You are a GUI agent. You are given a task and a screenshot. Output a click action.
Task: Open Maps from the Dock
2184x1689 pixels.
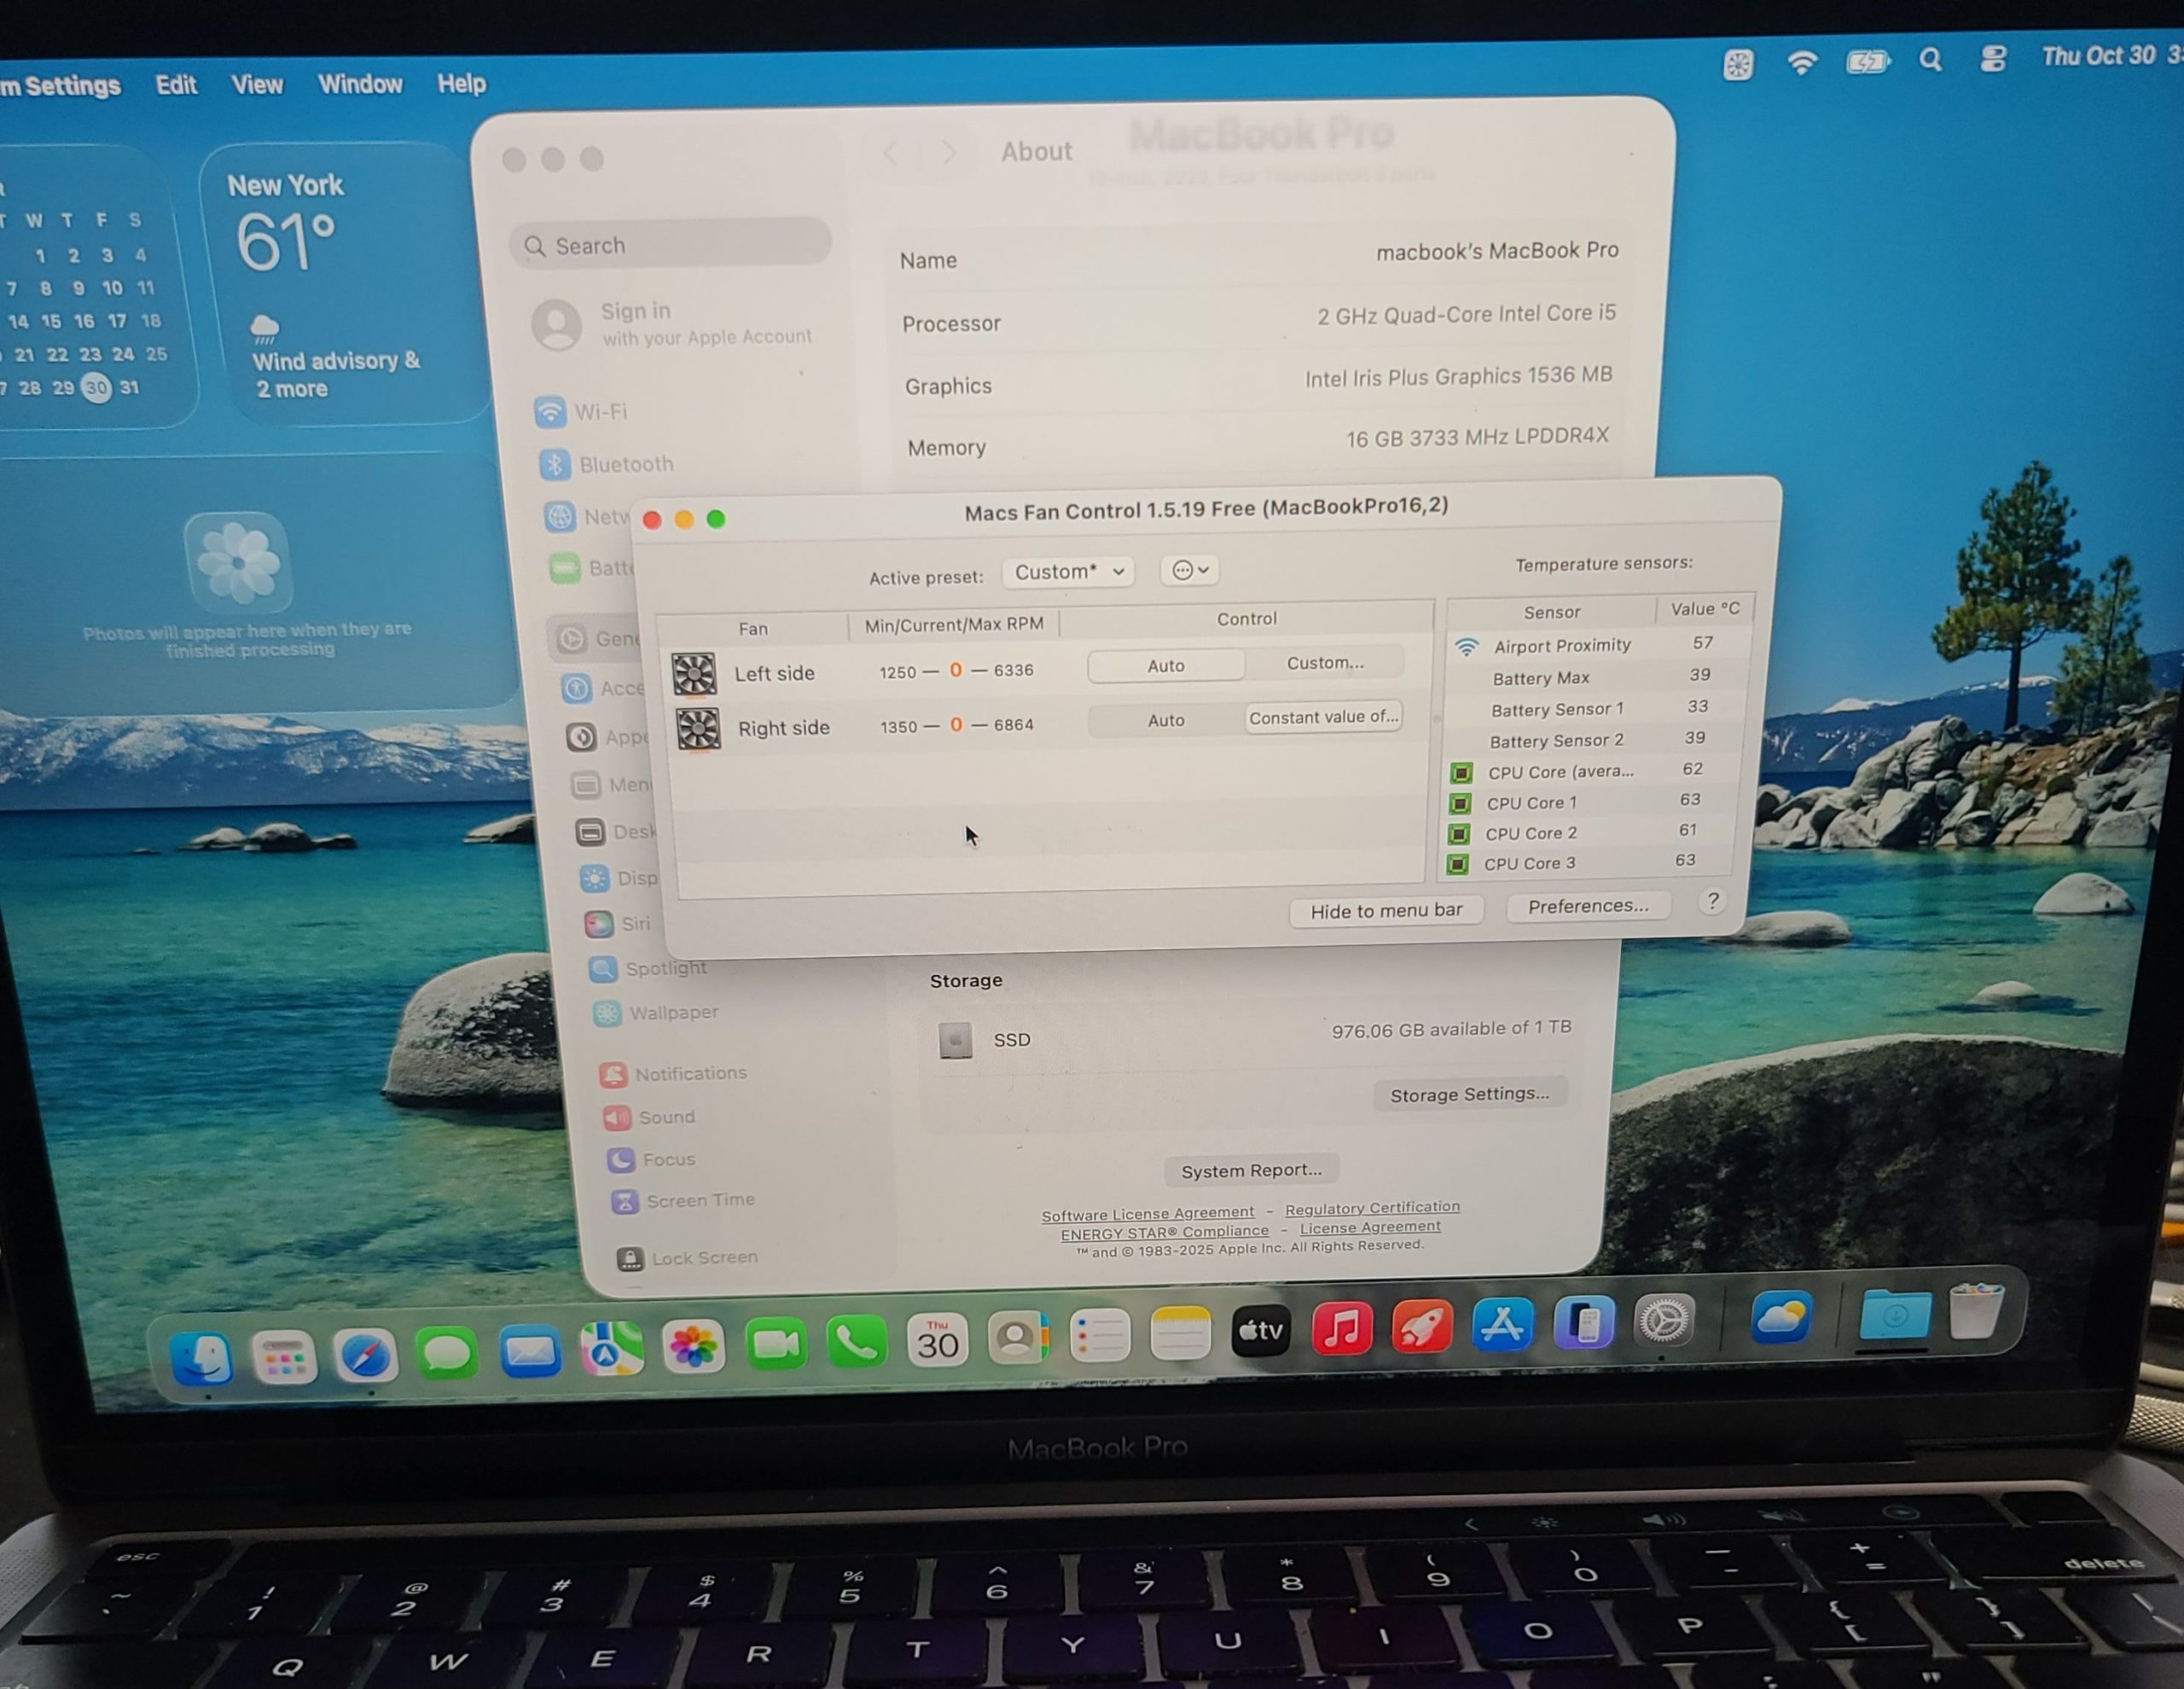[x=611, y=1349]
